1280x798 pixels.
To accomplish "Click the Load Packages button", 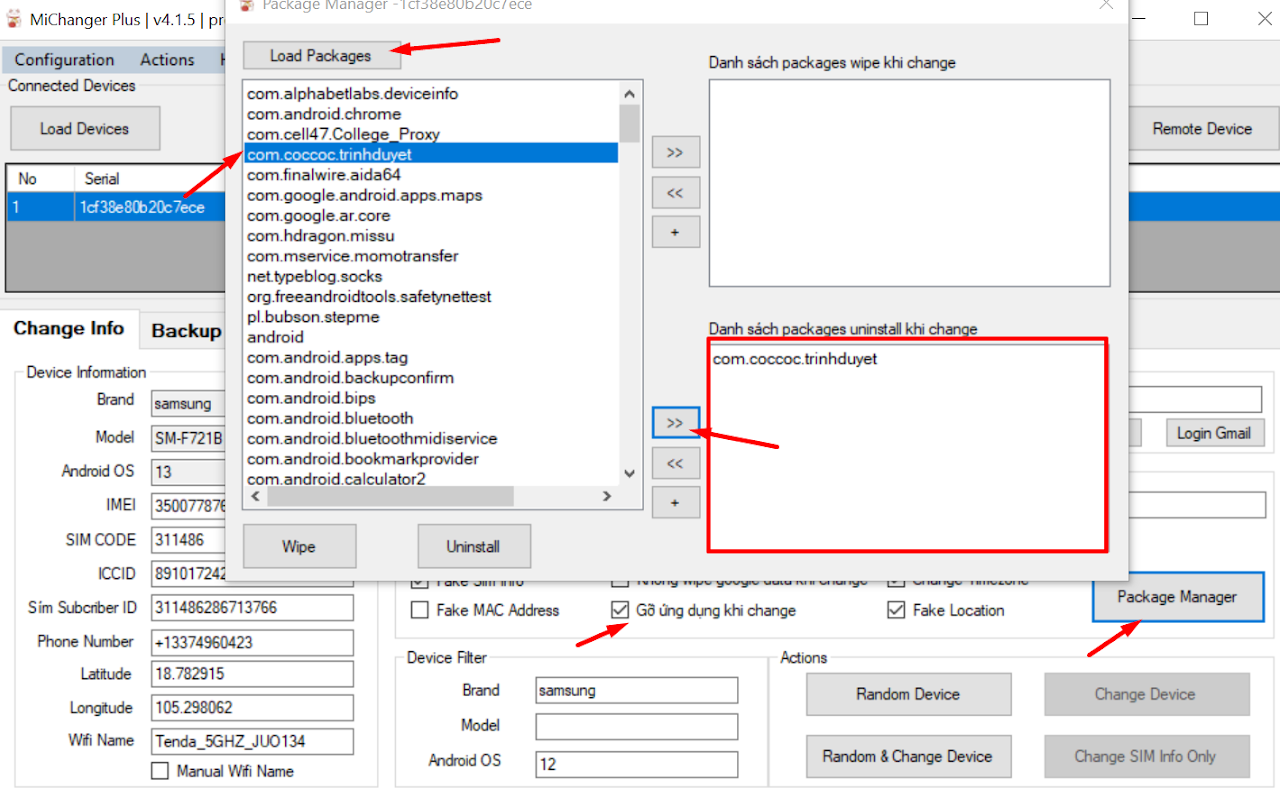I will [x=321, y=56].
